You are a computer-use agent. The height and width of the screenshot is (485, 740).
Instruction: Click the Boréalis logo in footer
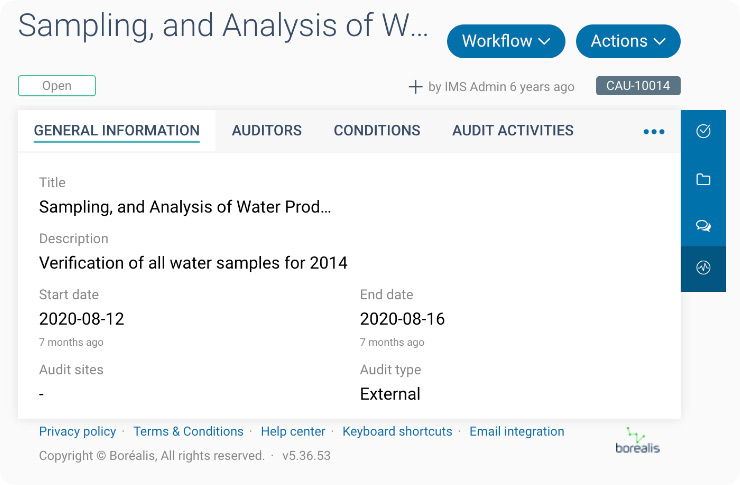(x=637, y=440)
